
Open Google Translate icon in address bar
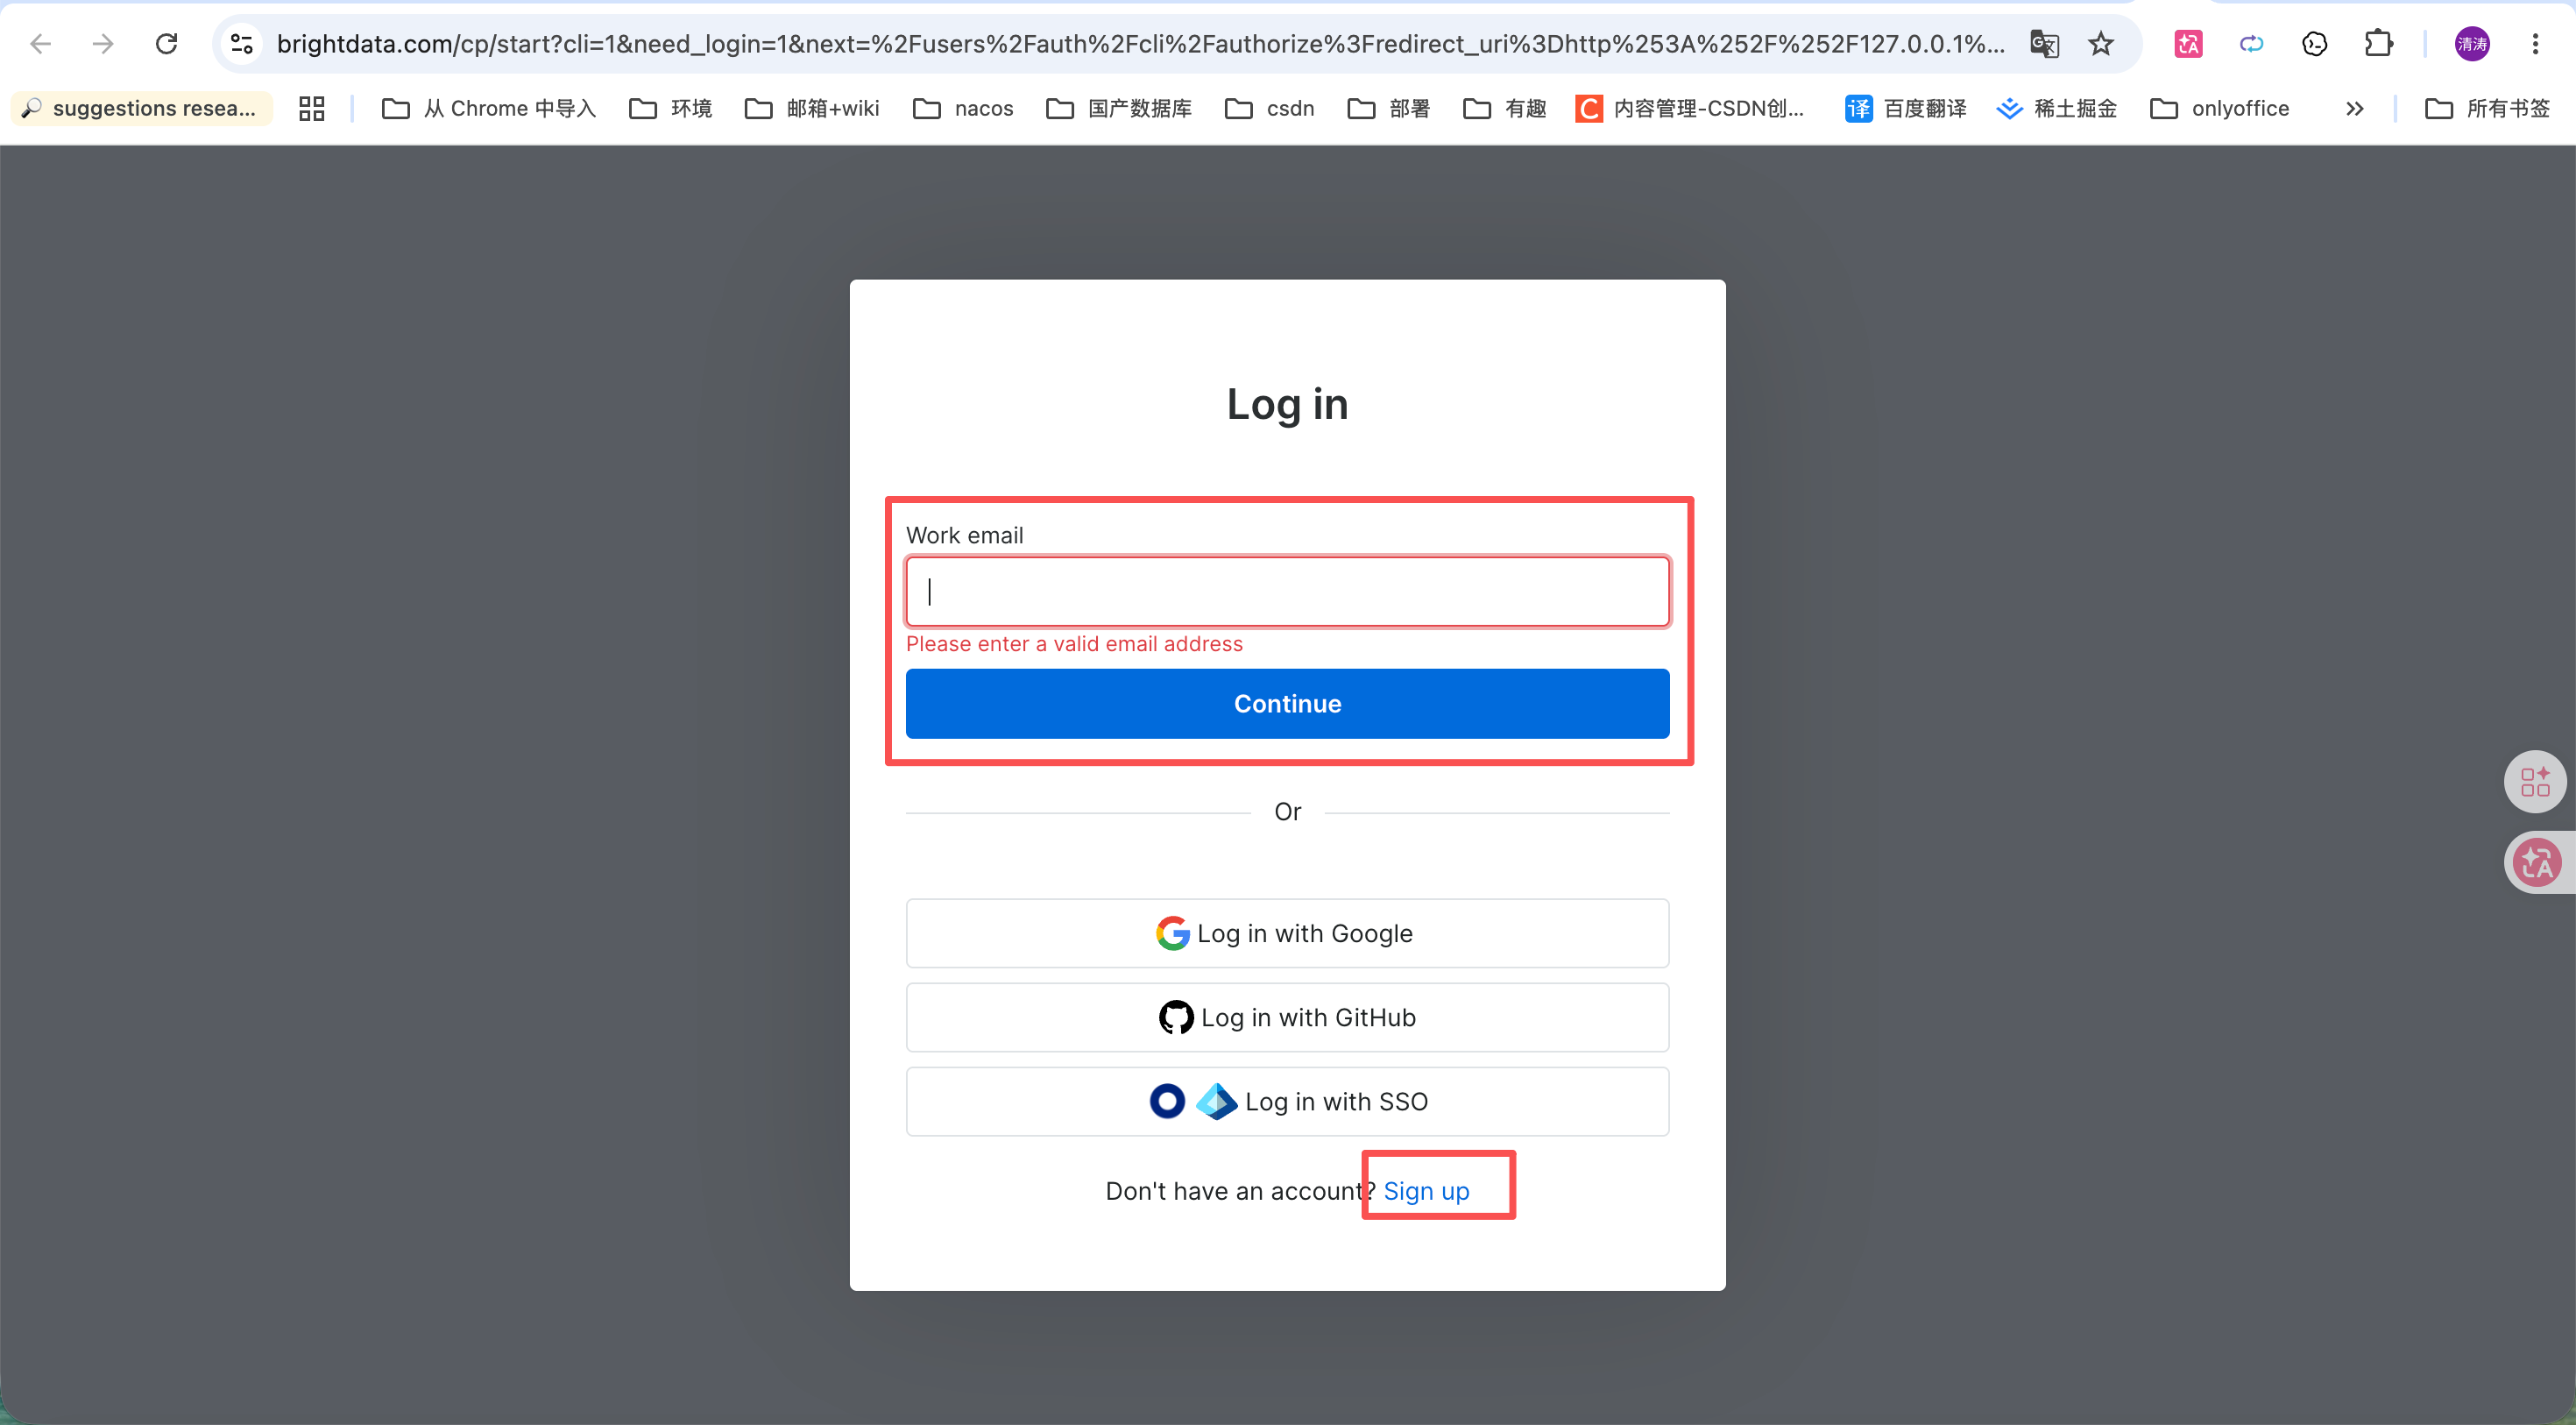click(2044, 44)
